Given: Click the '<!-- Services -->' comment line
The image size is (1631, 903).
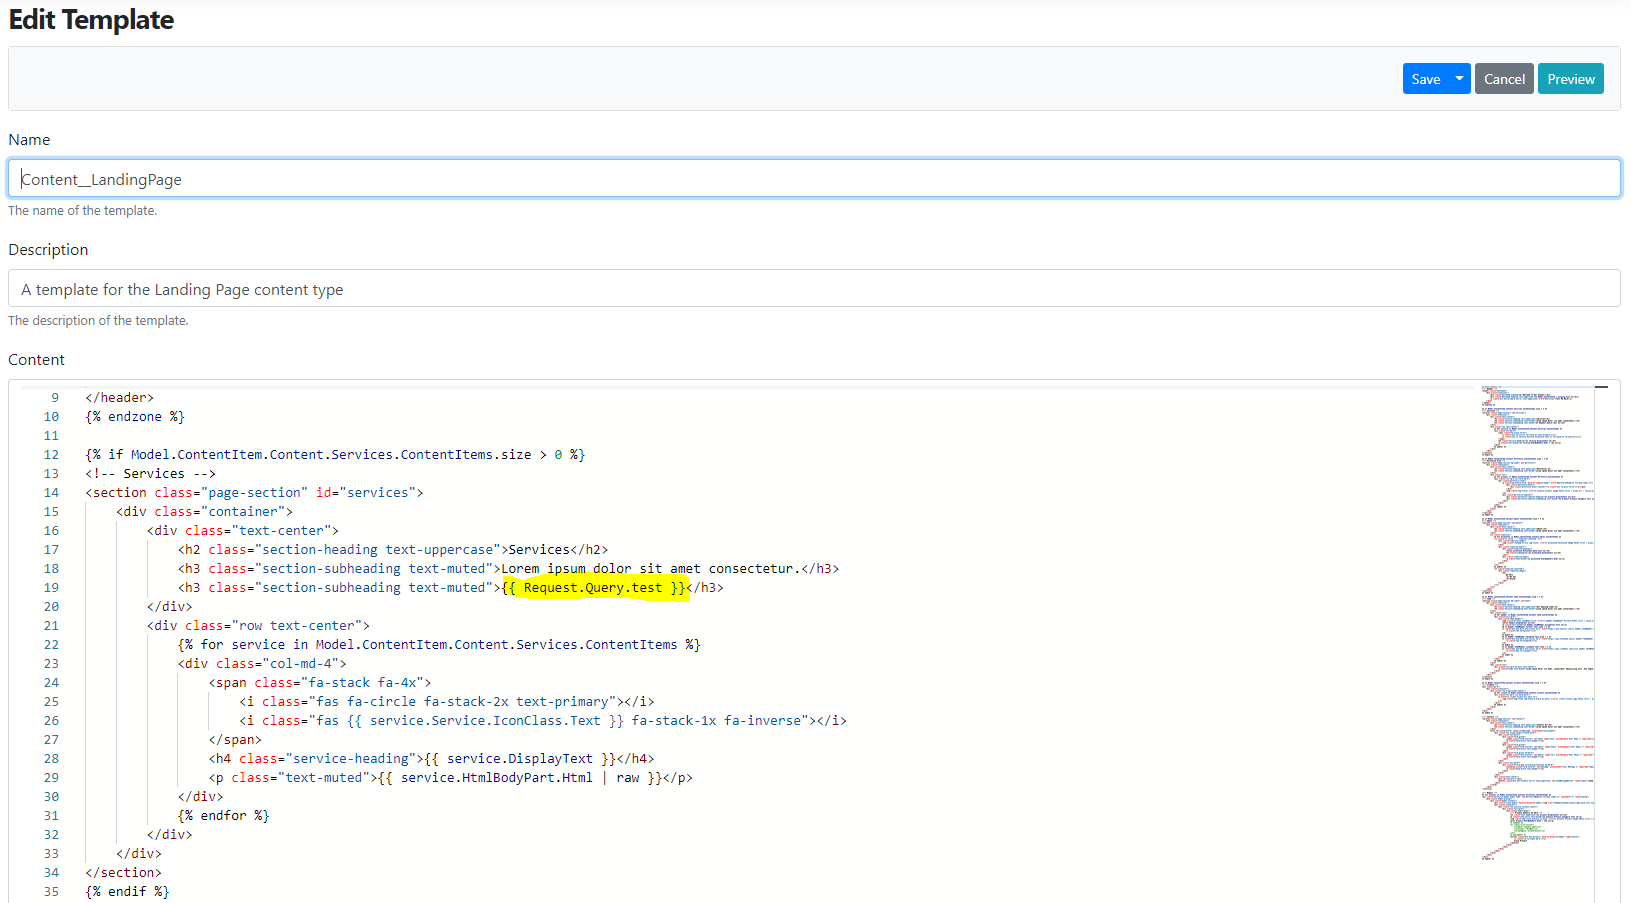Looking at the screenshot, I should point(150,474).
